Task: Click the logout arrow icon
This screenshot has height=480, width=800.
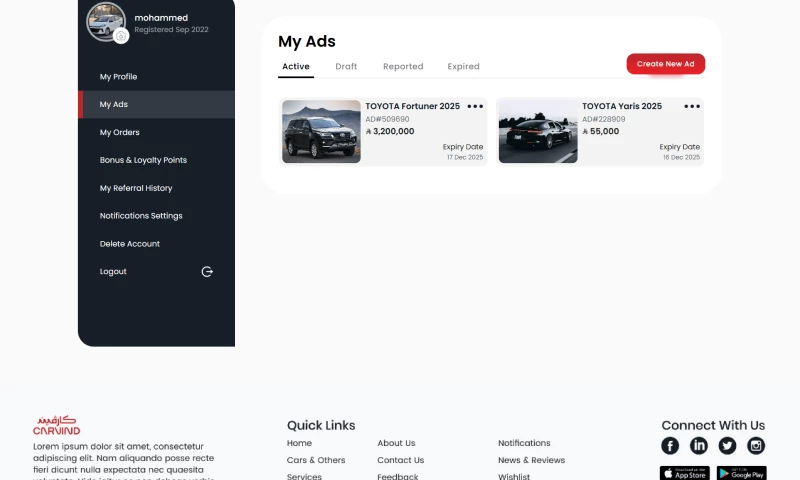Action: pyautogui.click(x=207, y=272)
